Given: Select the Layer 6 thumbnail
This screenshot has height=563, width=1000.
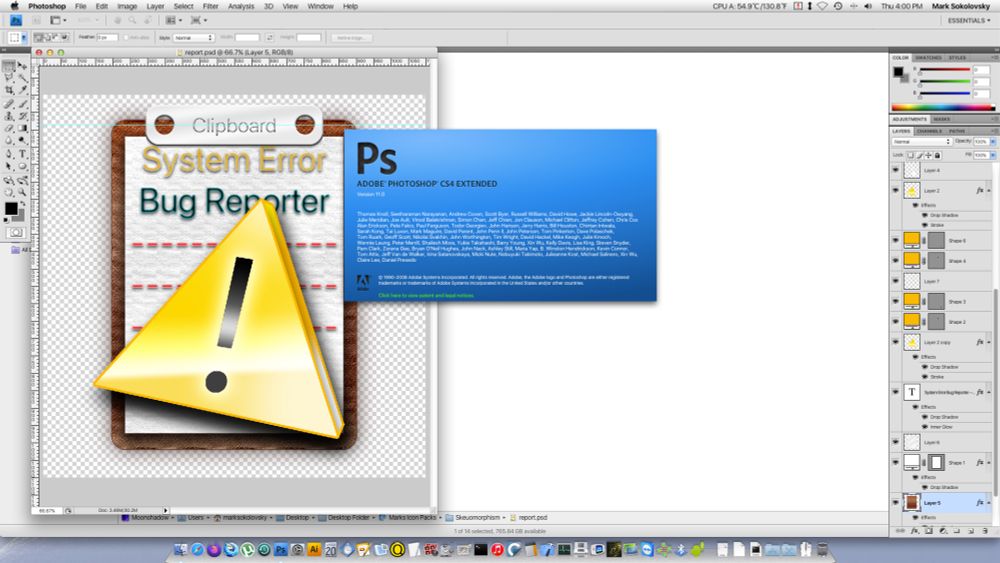Looking at the screenshot, I should click(912, 442).
